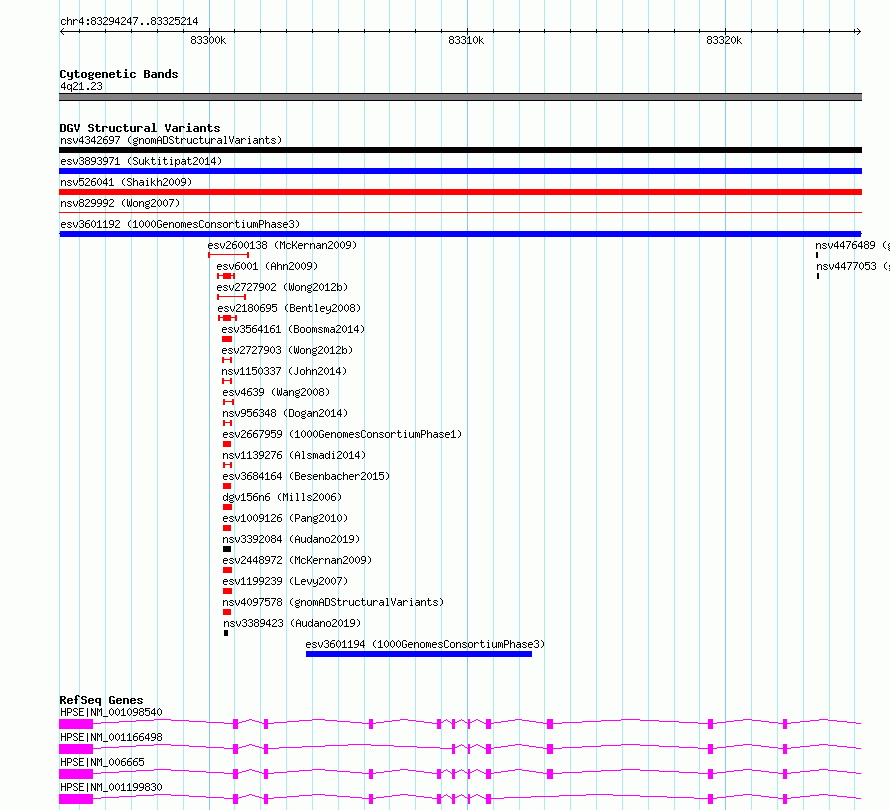Select HPSE|NM_001166498 transcript label
Viewport: 890px width, 810px height.
111,737
